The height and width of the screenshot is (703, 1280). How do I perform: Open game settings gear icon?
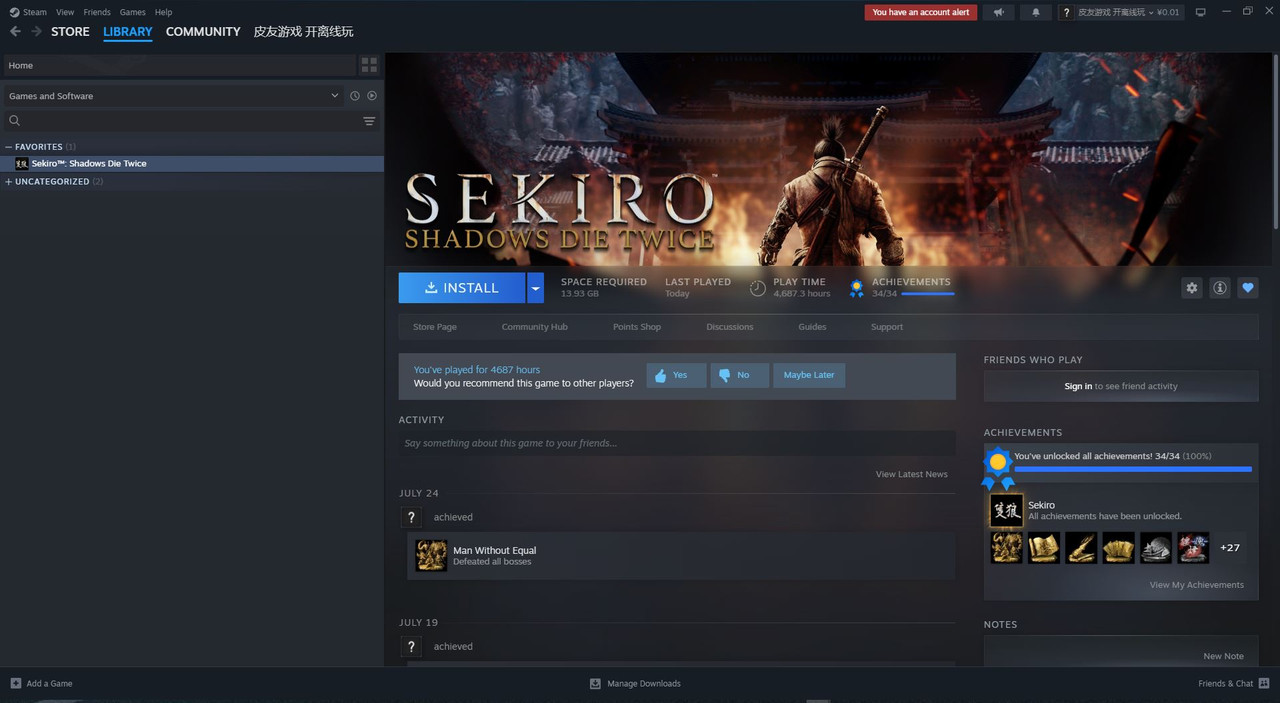[x=1192, y=288]
